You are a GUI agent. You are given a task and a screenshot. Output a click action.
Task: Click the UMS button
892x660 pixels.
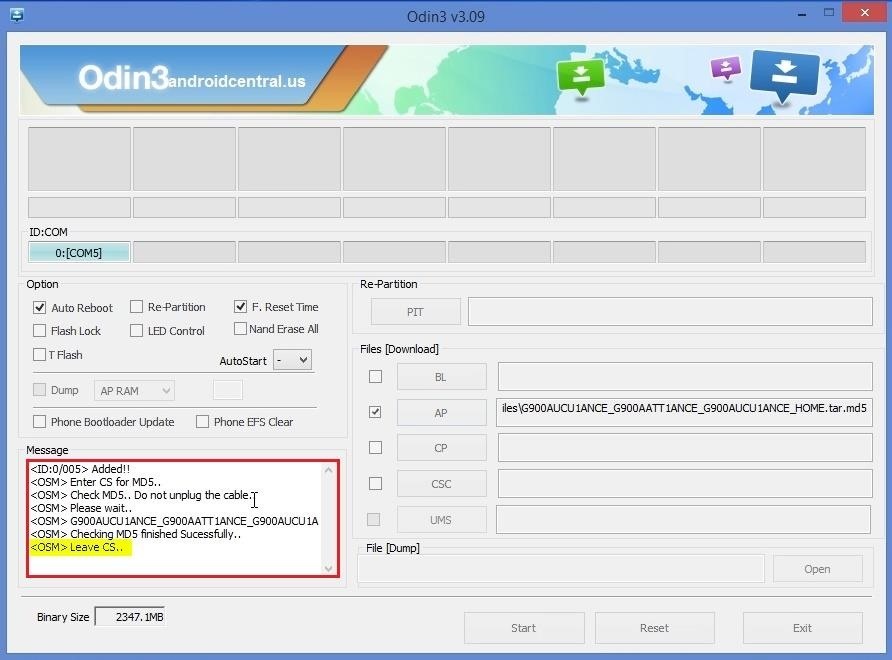click(x=441, y=519)
